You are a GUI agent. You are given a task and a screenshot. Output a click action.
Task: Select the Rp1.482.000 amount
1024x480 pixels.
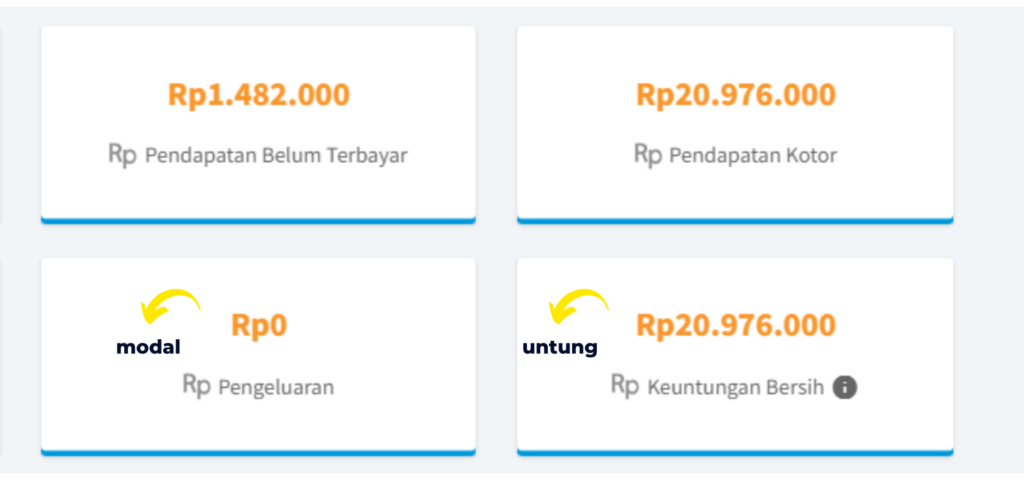tap(259, 95)
